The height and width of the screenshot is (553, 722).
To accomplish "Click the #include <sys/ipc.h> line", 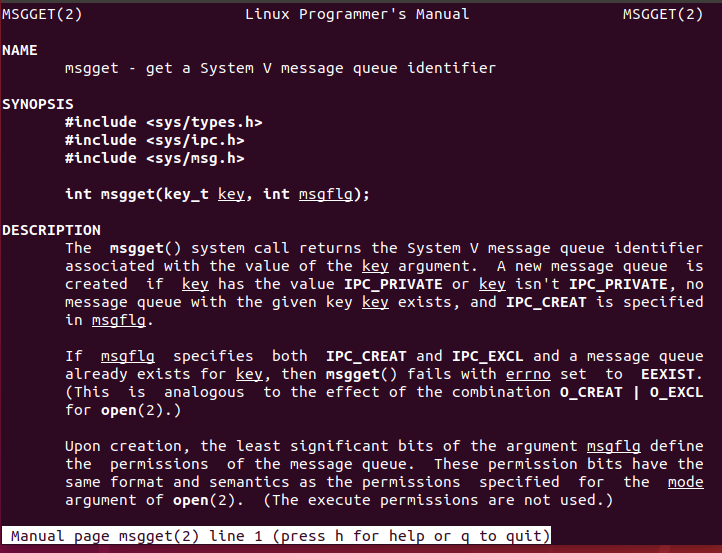I will coord(155,140).
